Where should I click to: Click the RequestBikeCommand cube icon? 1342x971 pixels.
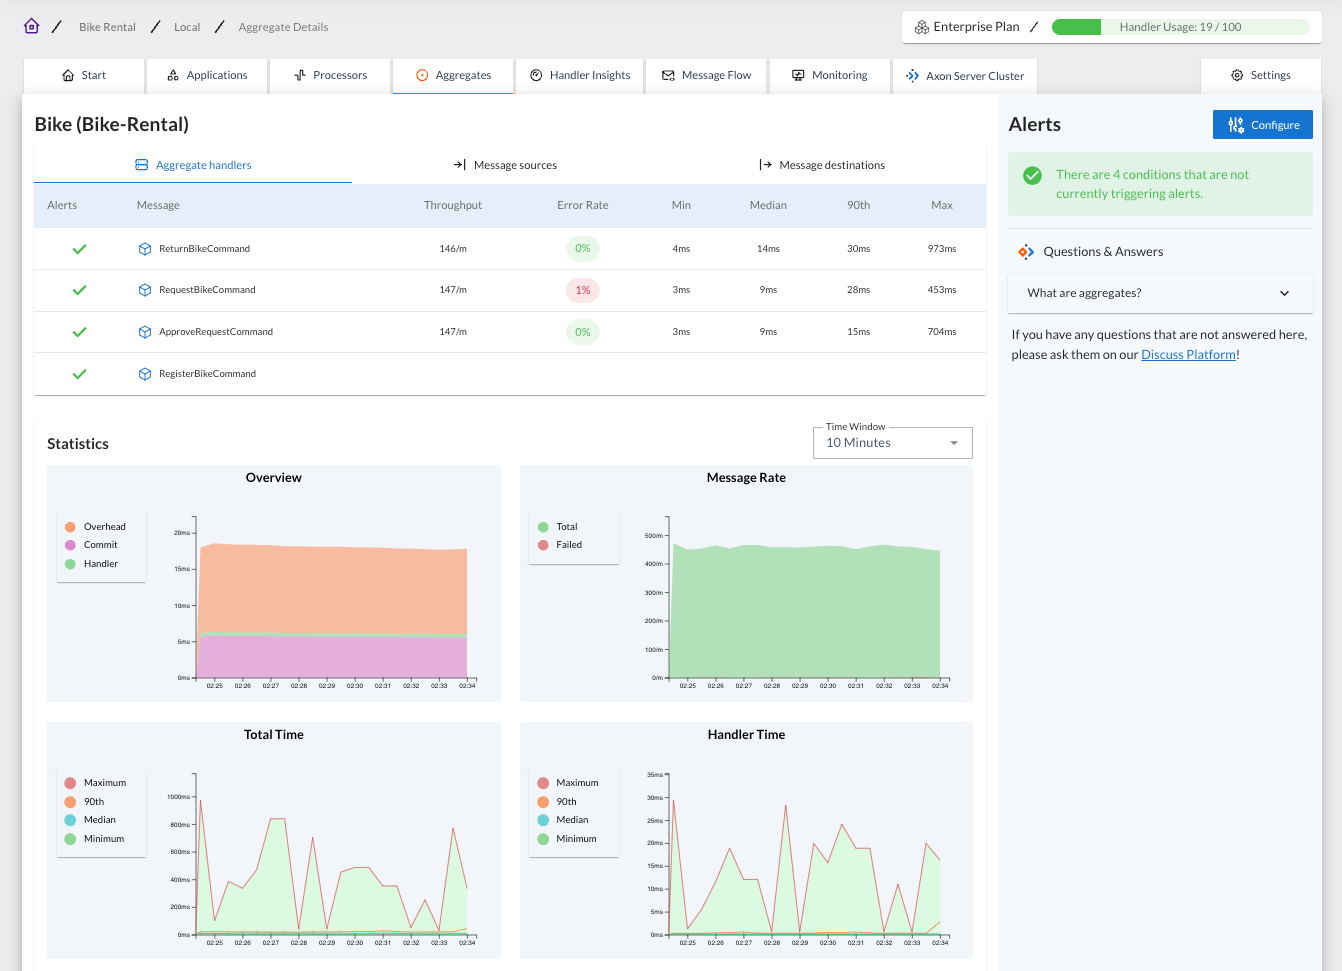pyautogui.click(x=145, y=290)
